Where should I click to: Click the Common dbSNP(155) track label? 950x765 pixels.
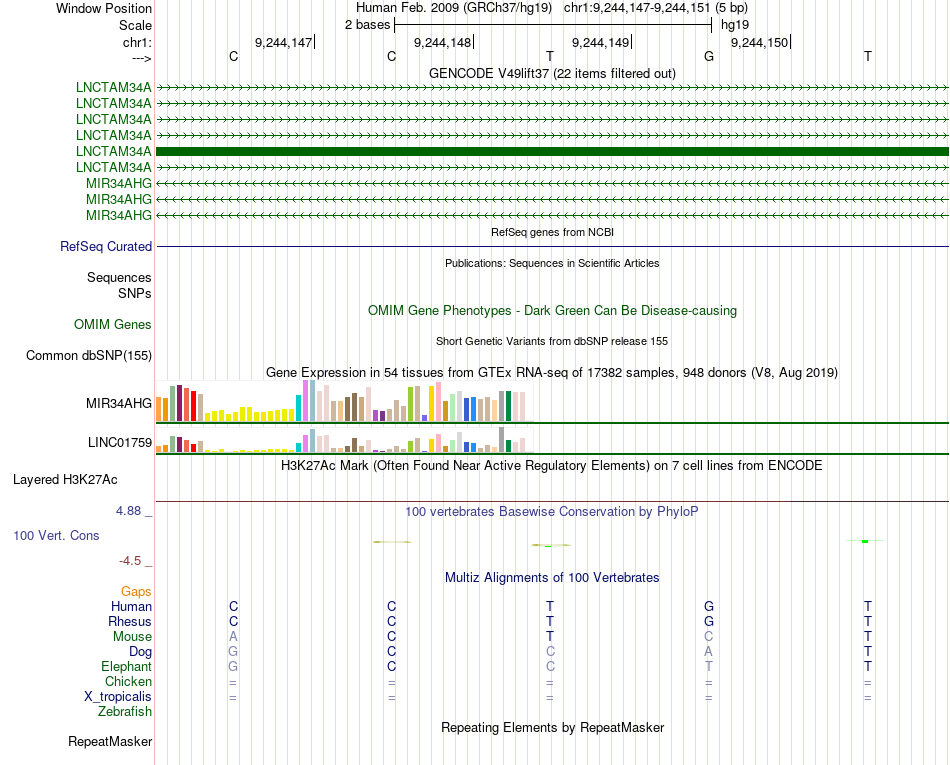click(x=89, y=356)
